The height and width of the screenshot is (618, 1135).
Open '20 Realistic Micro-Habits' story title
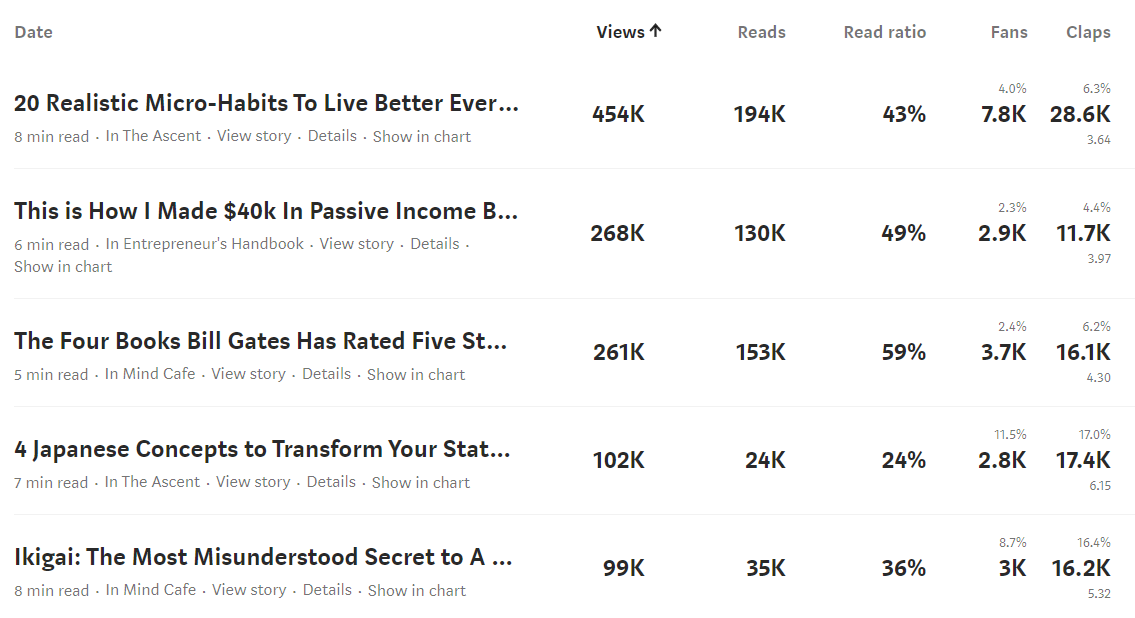[266, 103]
